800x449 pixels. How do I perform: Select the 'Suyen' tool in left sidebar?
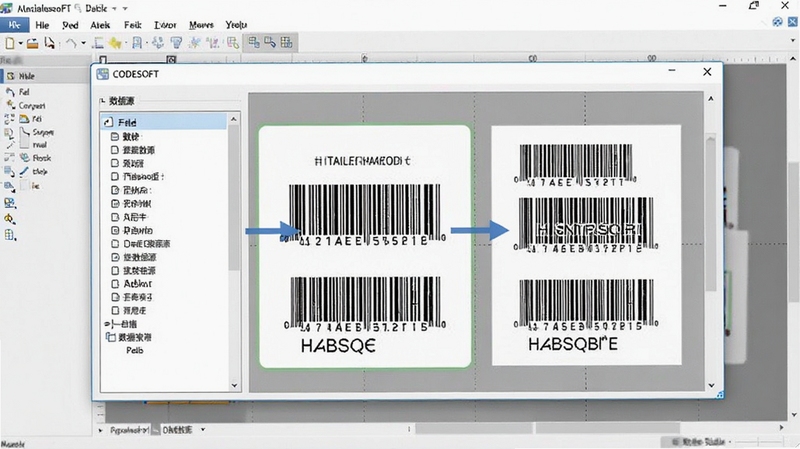point(43,132)
